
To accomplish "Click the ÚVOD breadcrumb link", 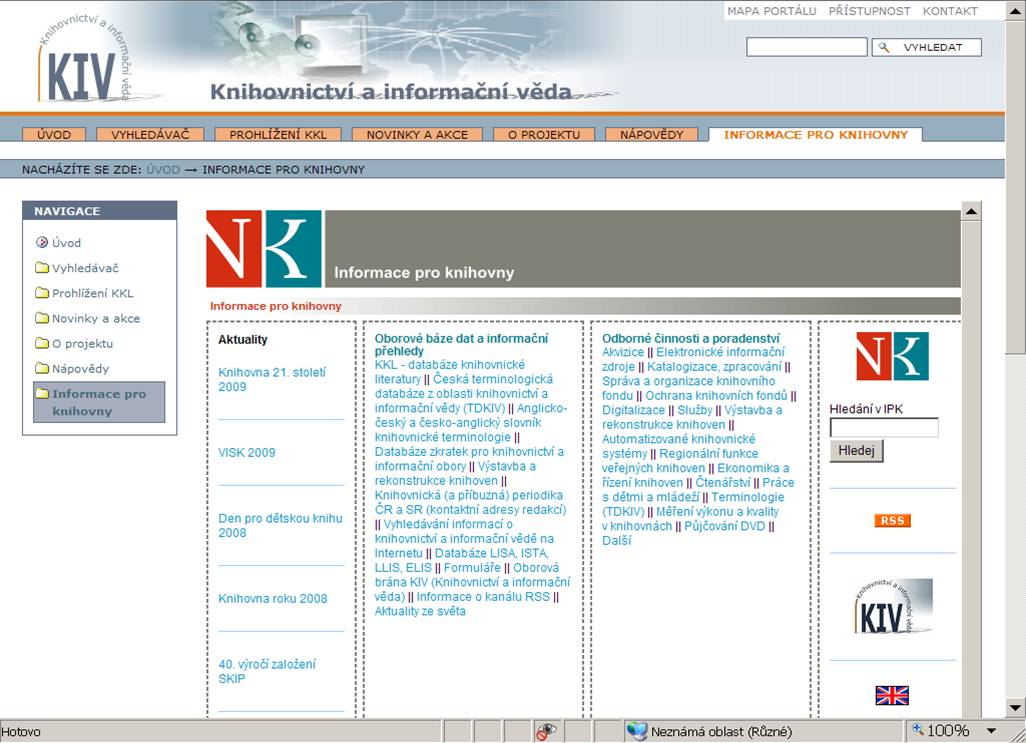I will [x=163, y=169].
